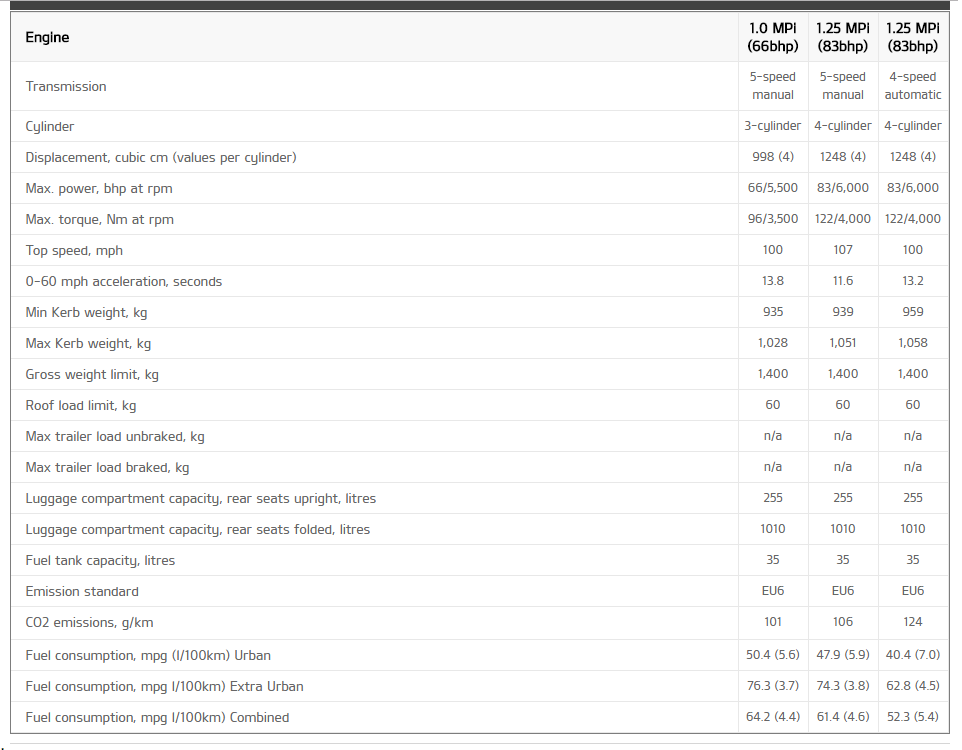Click the Transmission row label
The width and height of the screenshot is (962, 750).
[x=66, y=87]
